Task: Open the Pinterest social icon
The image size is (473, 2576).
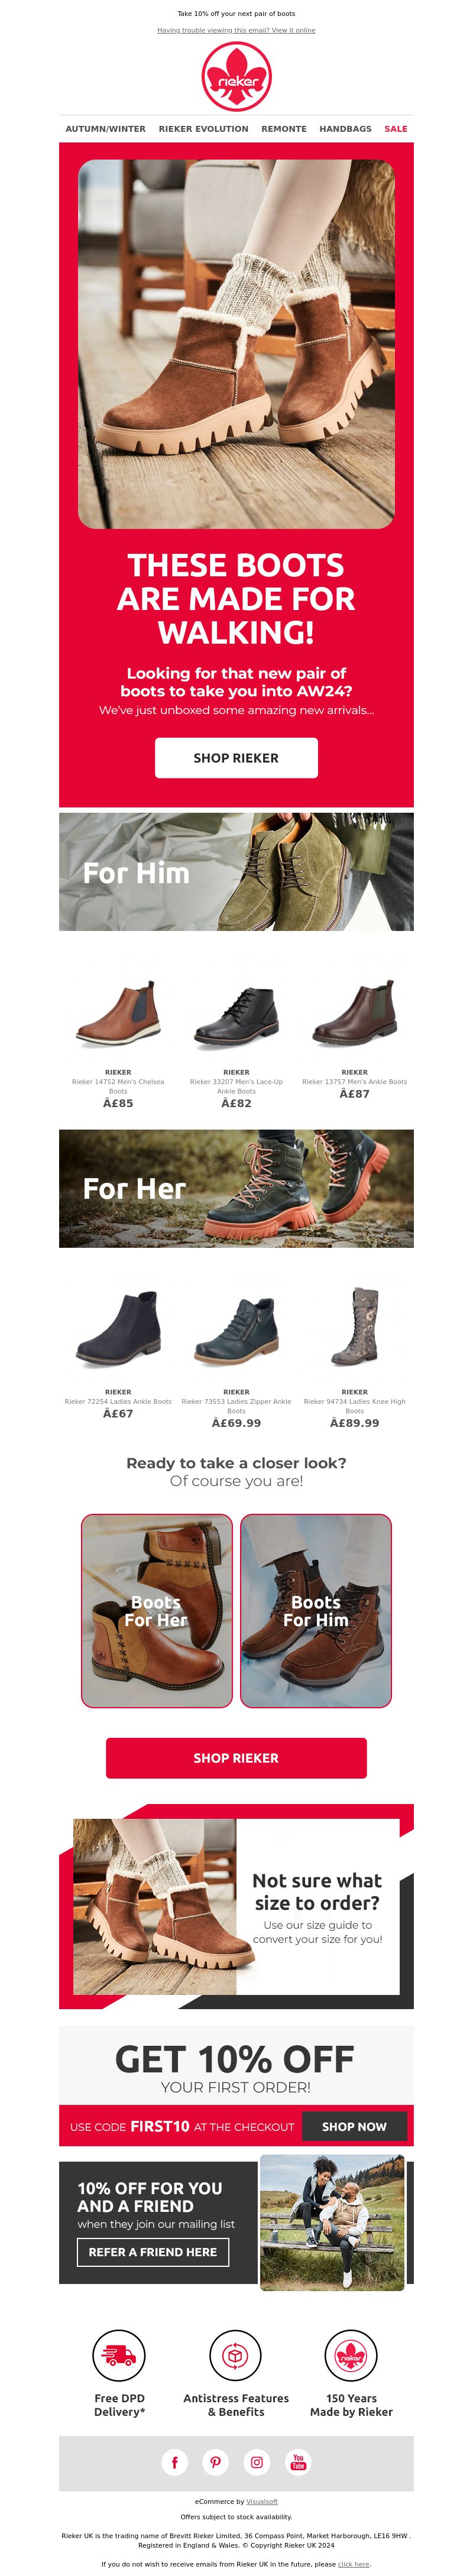Action: pyautogui.click(x=215, y=2461)
